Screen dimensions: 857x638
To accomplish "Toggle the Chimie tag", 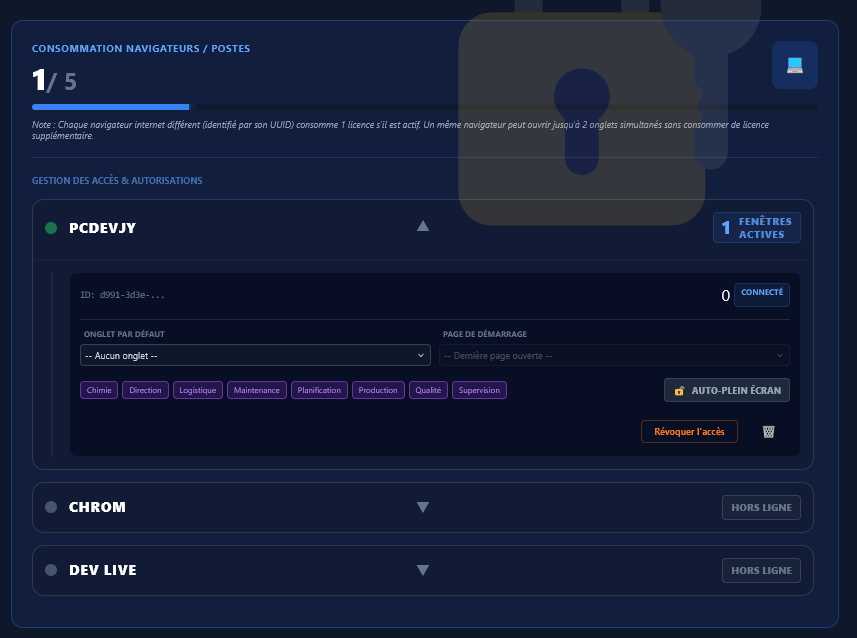I will (99, 390).
